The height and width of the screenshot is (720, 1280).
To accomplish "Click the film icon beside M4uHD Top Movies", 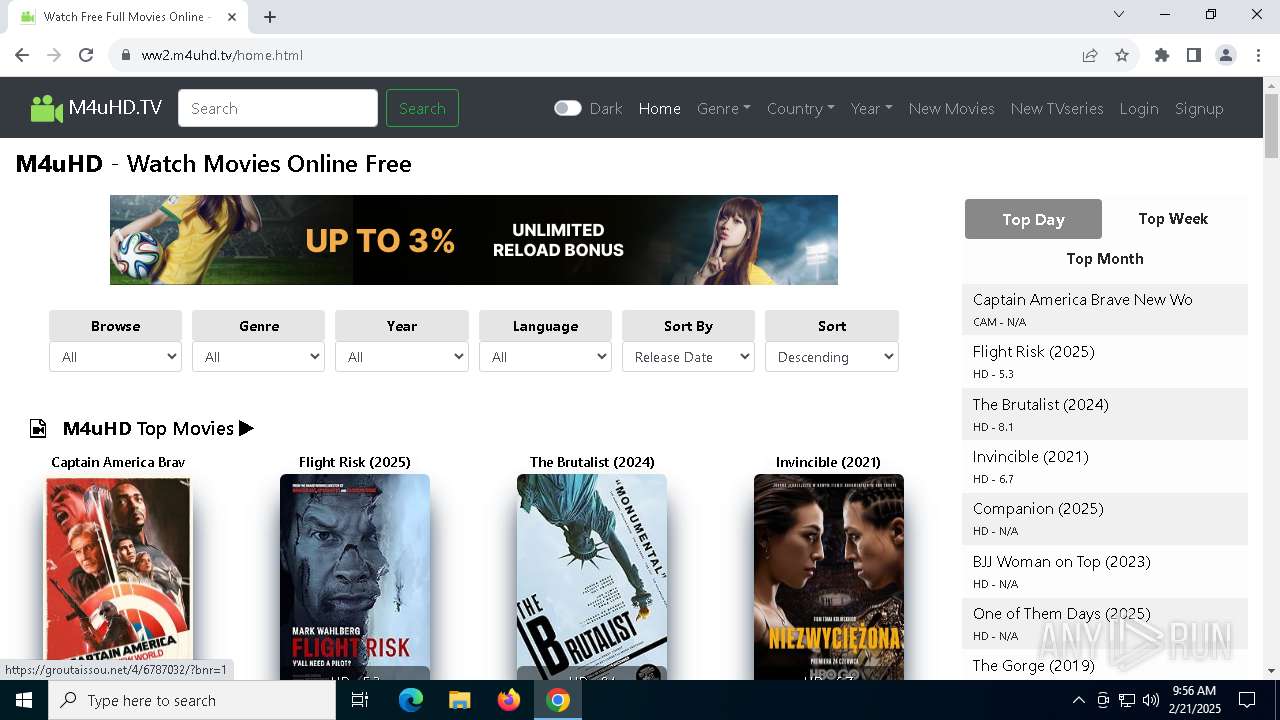I will pos(38,428).
